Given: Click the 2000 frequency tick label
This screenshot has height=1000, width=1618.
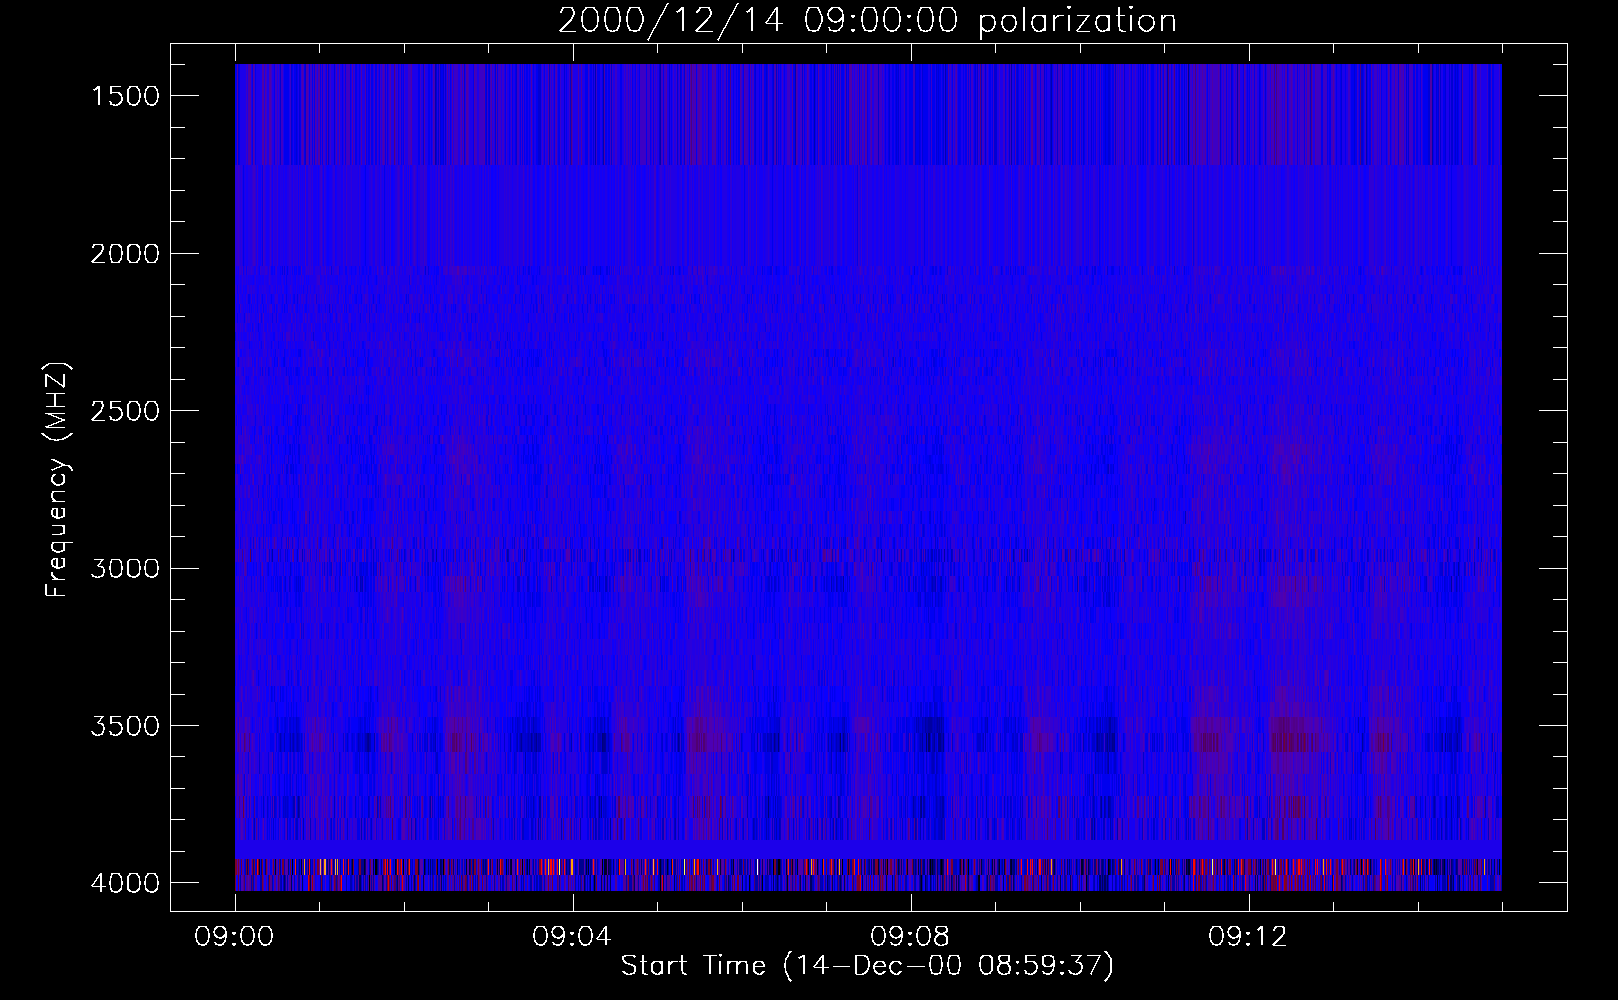Looking at the screenshot, I should (x=125, y=254).
